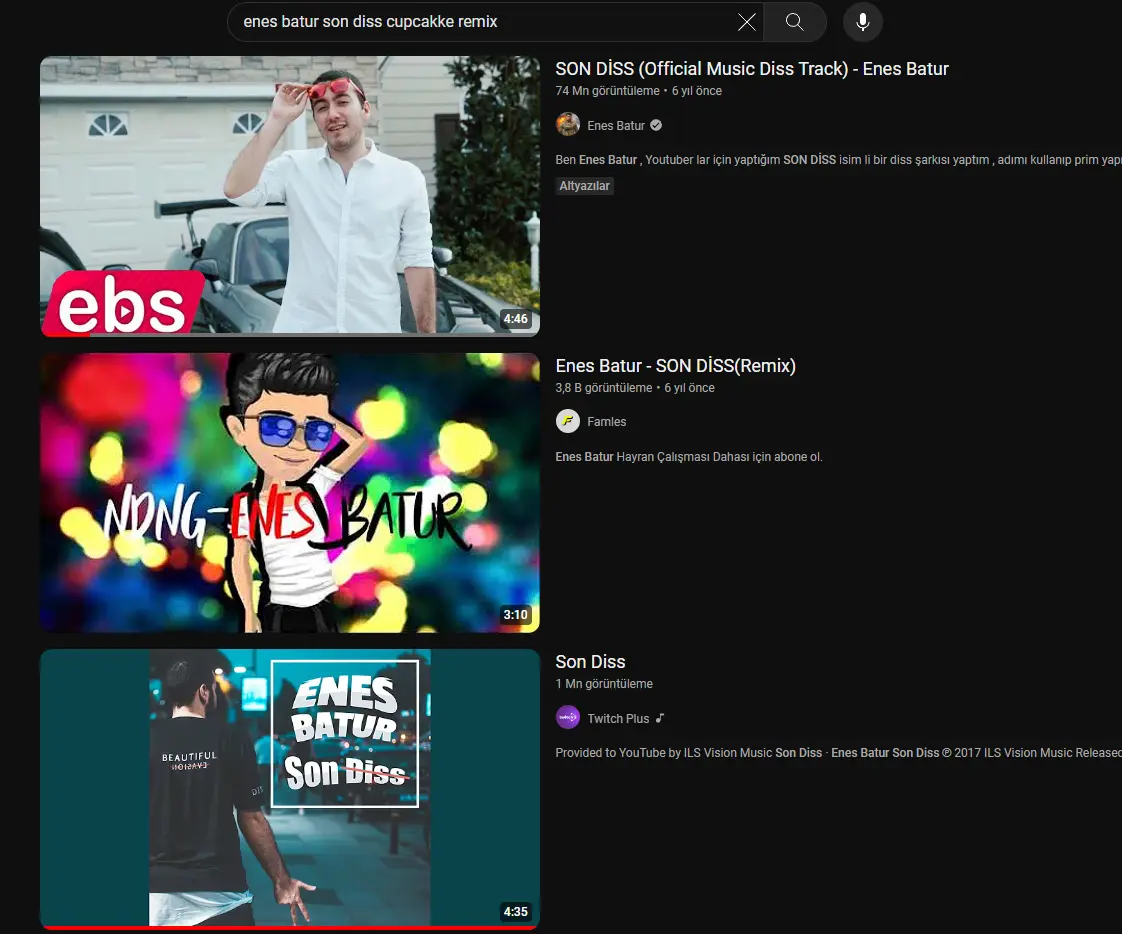1122x934 pixels.
Task: Click the verified badge beside Enes Batur
Action: 656,125
